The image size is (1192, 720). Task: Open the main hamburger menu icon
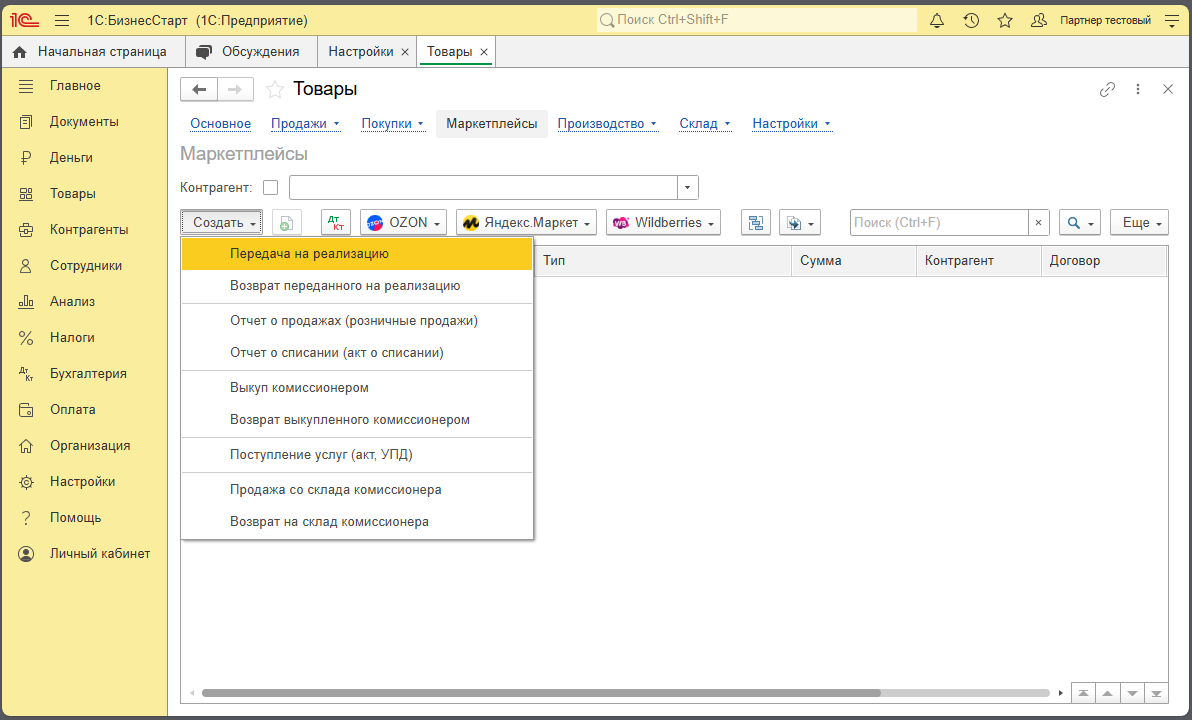(62, 21)
